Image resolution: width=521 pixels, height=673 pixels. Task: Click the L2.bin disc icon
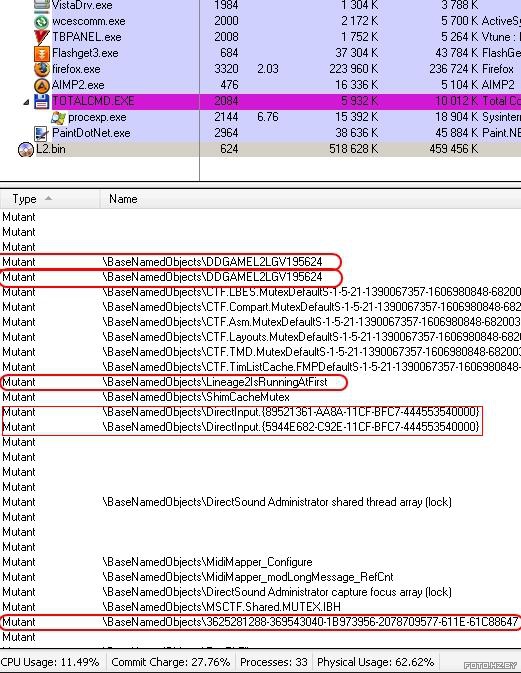pos(26,149)
